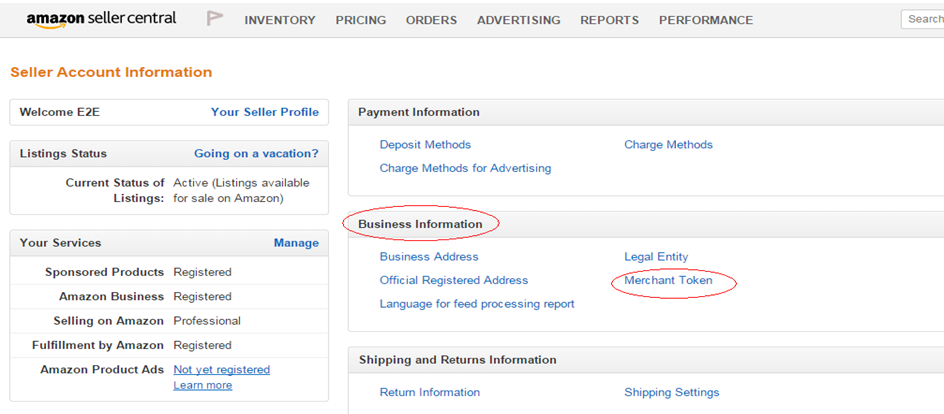Click Manage in Your Services
This screenshot has height=414, width=944.
pos(296,243)
